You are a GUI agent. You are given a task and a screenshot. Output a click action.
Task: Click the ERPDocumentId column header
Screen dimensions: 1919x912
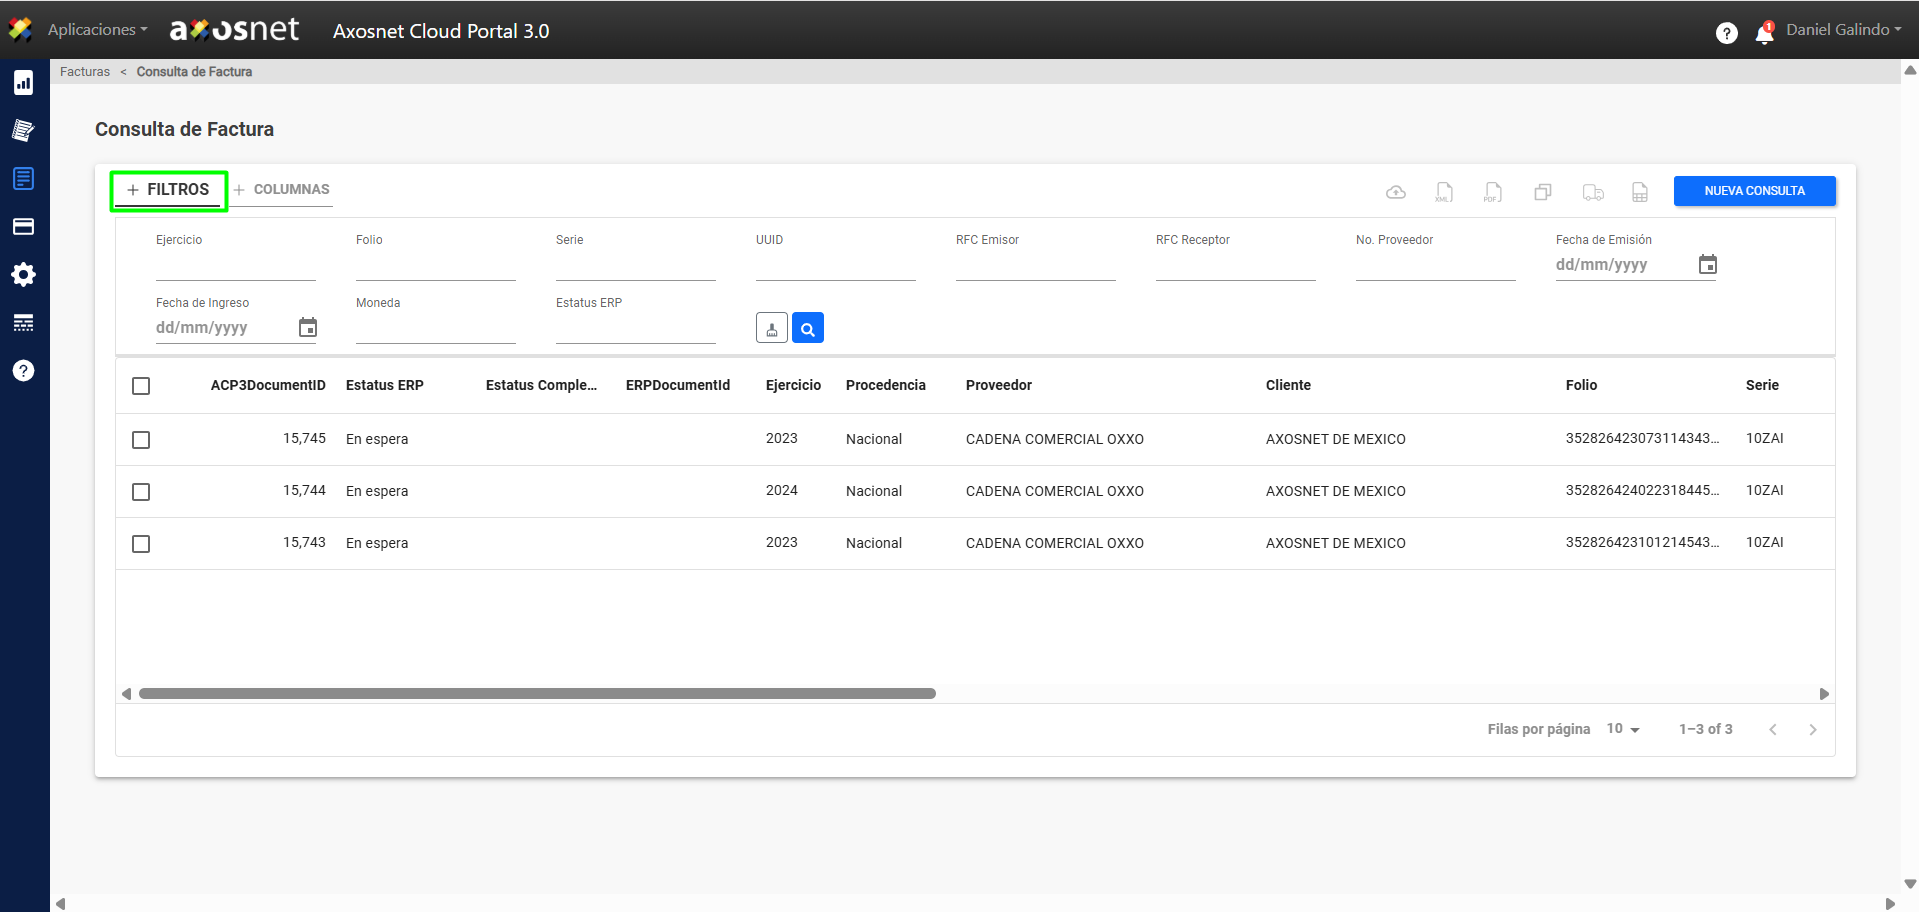[x=678, y=385]
